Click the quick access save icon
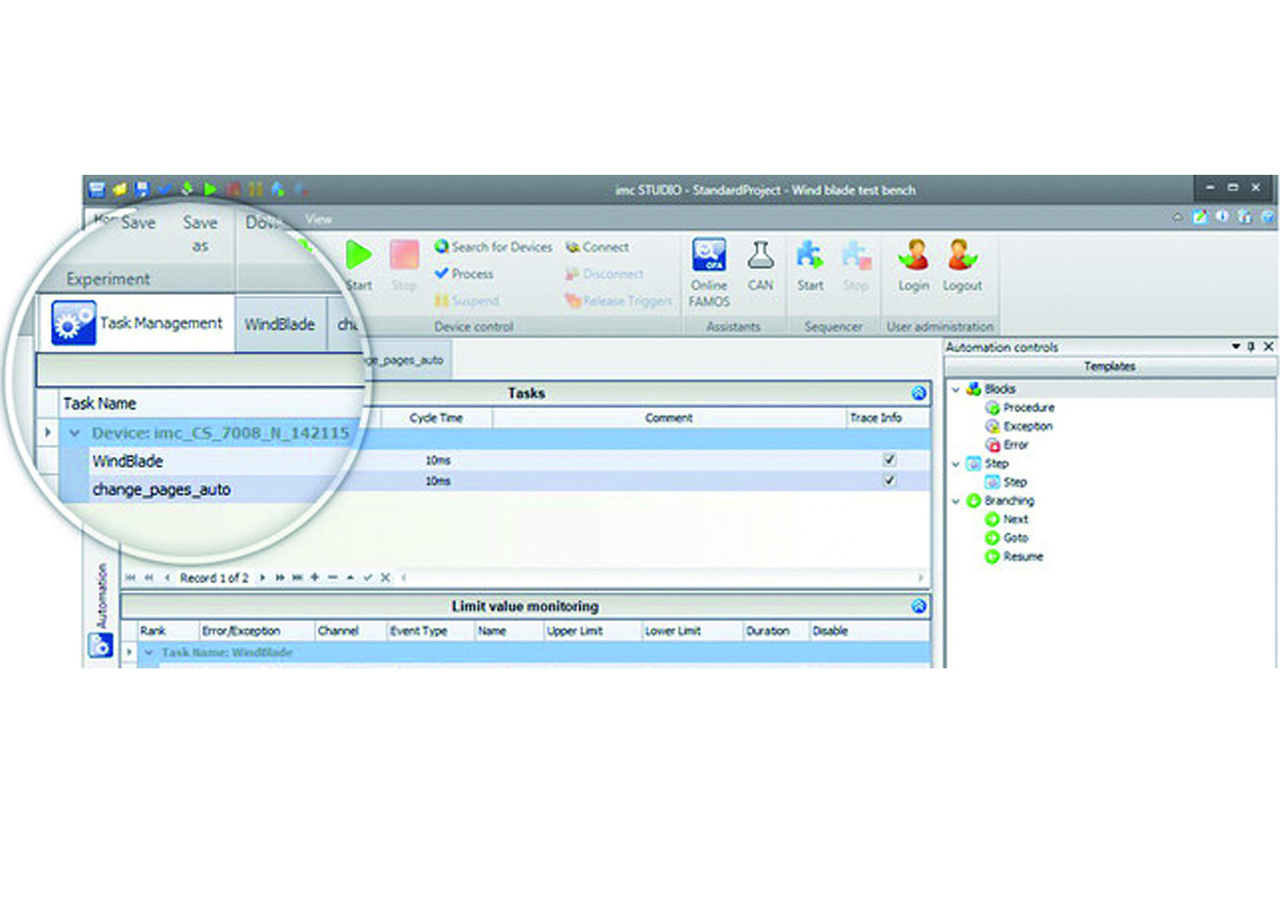Viewport: 1280px width, 900px height. coord(97,189)
